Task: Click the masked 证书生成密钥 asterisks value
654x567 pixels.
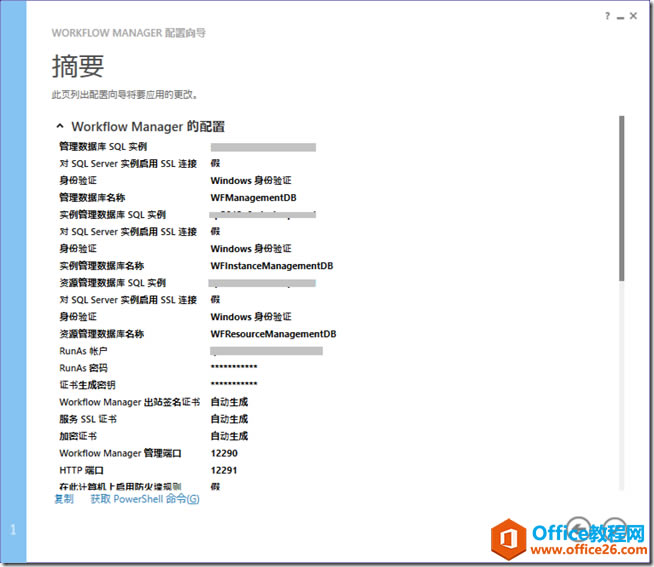Action: [234, 383]
